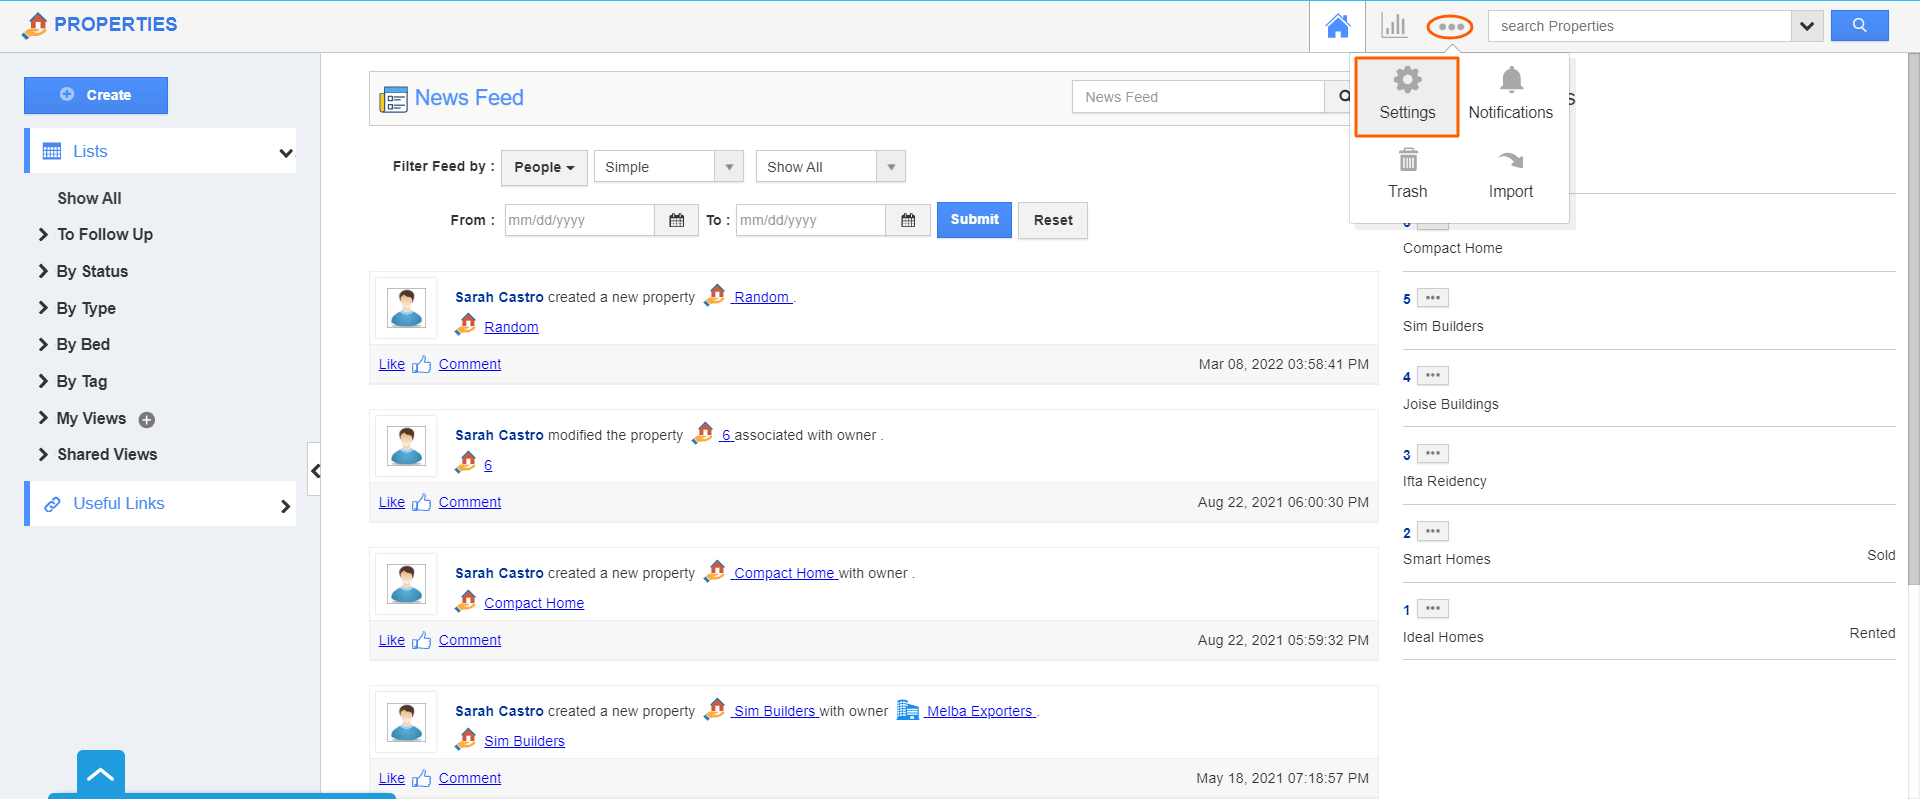Click thumbs-up icon on Mar 08 post

pyautogui.click(x=421, y=364)
